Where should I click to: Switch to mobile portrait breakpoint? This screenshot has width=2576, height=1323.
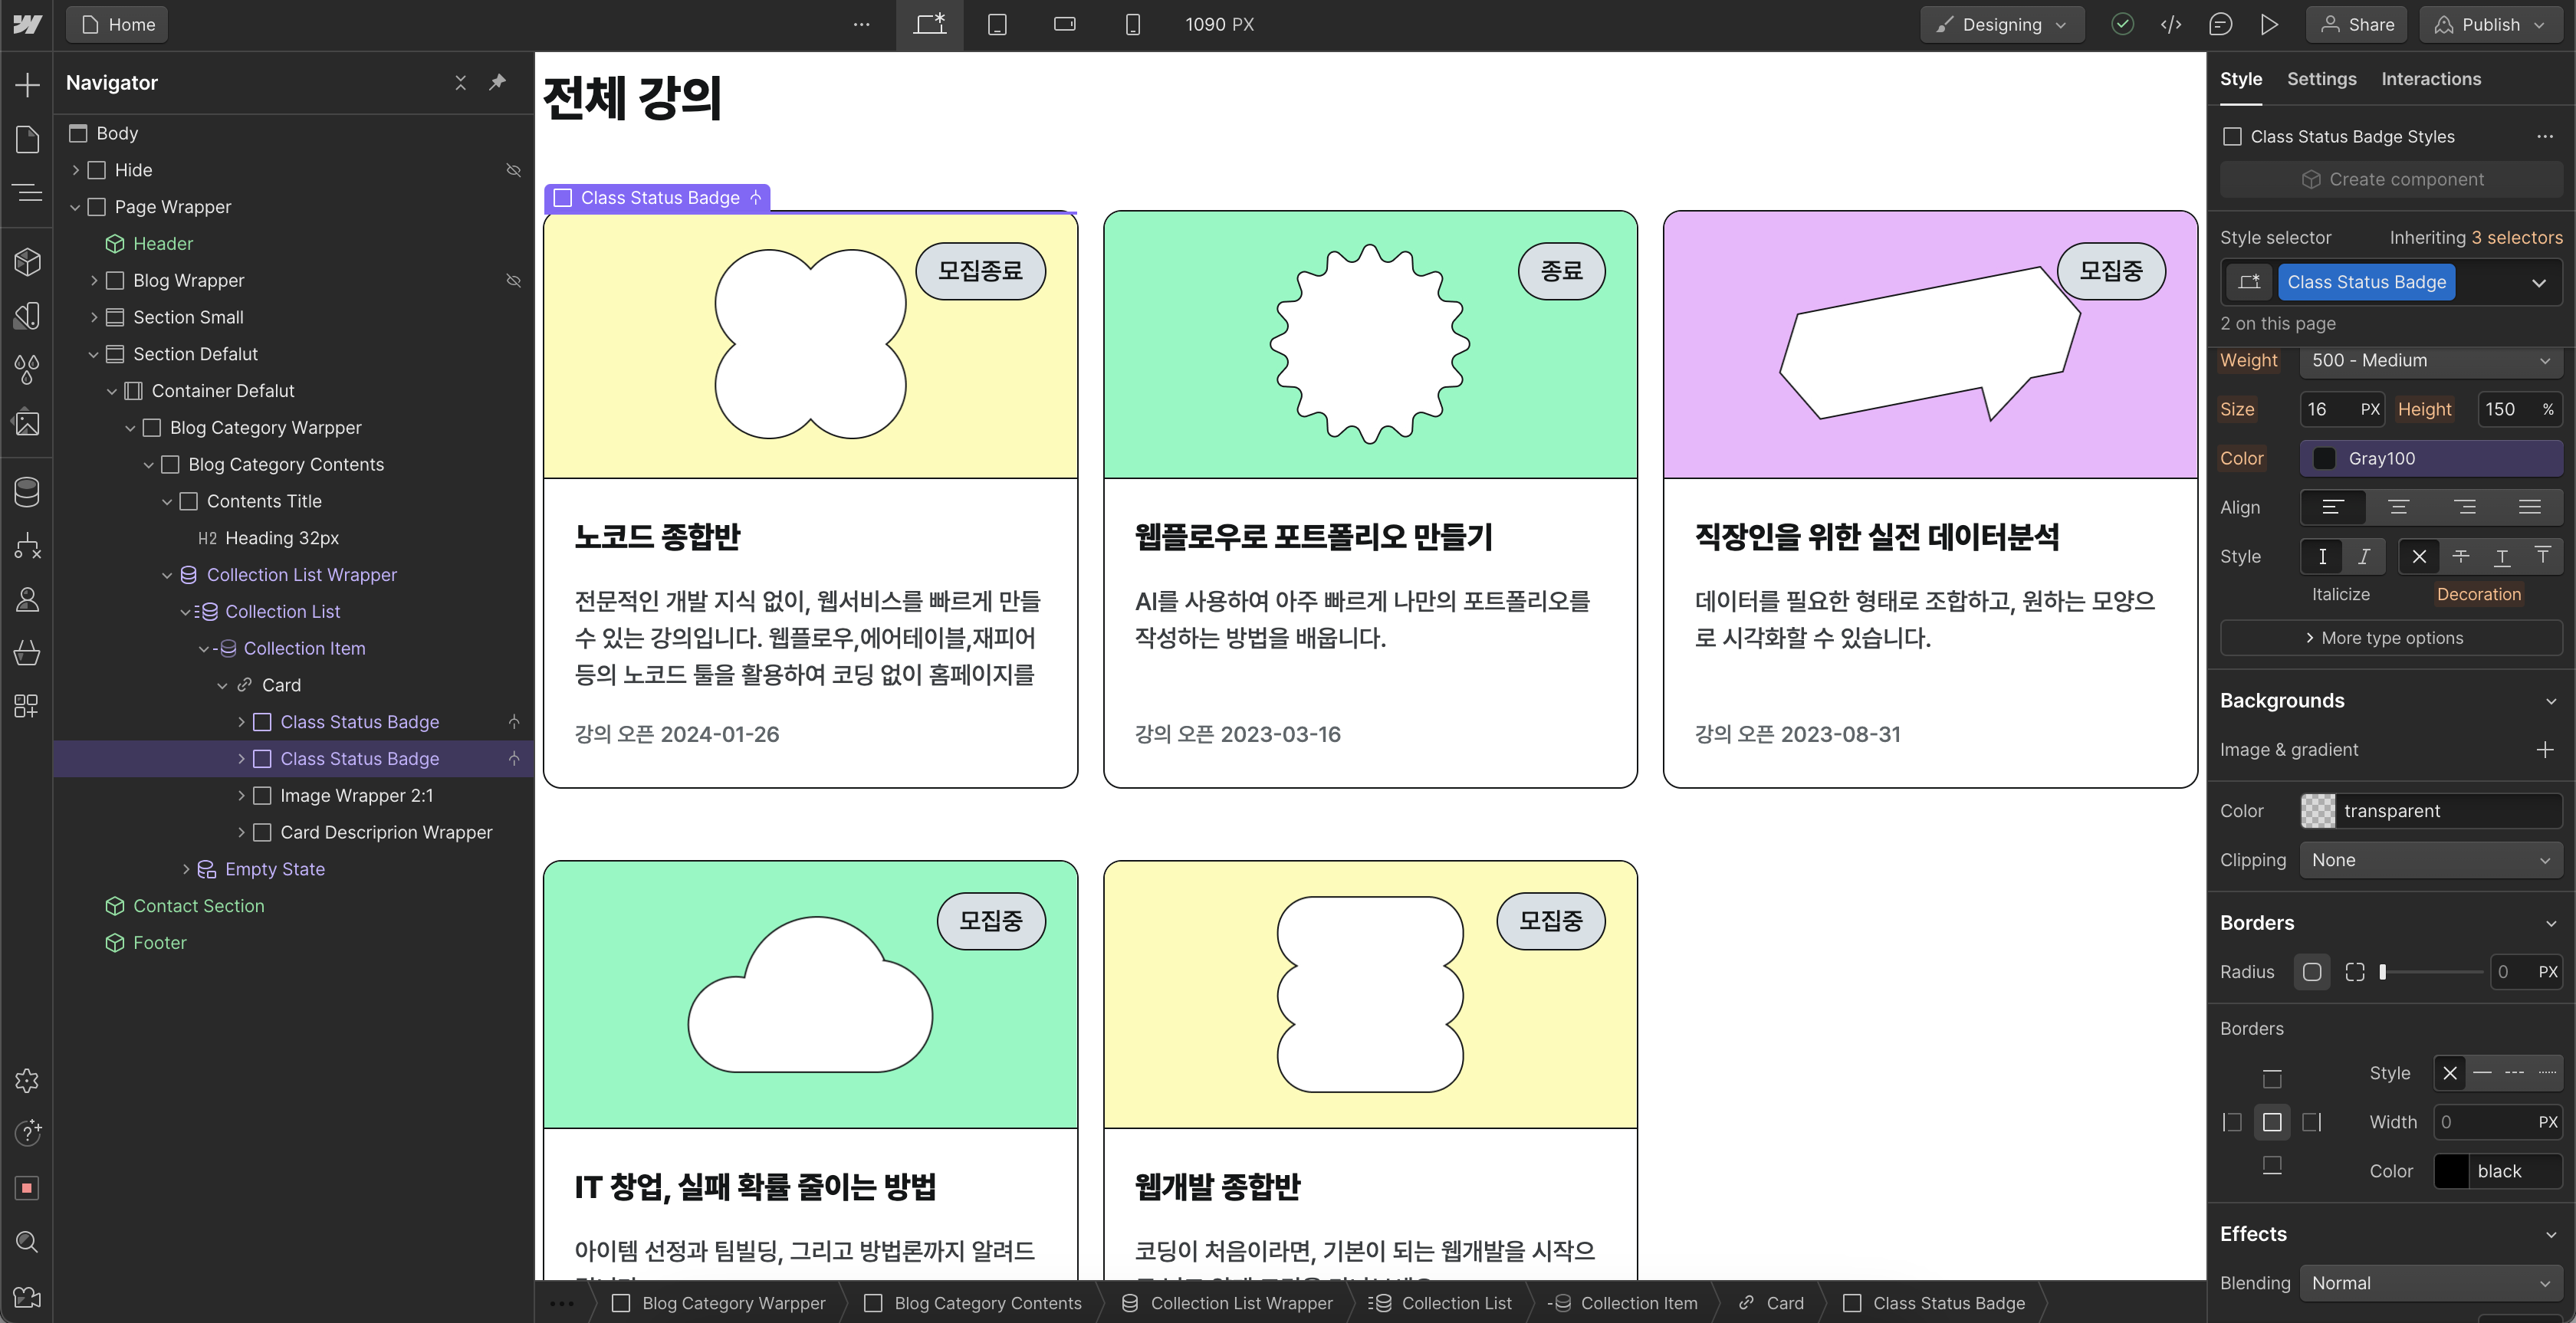(x=1132, y=24)
